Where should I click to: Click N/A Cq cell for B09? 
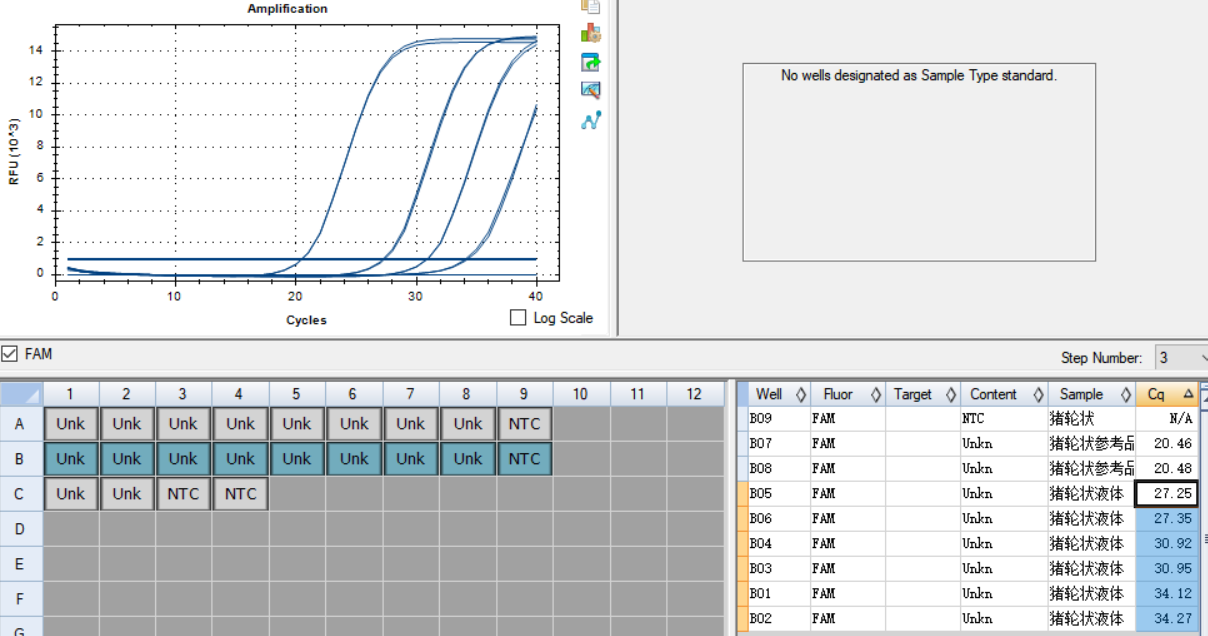tap(1167, 419)
